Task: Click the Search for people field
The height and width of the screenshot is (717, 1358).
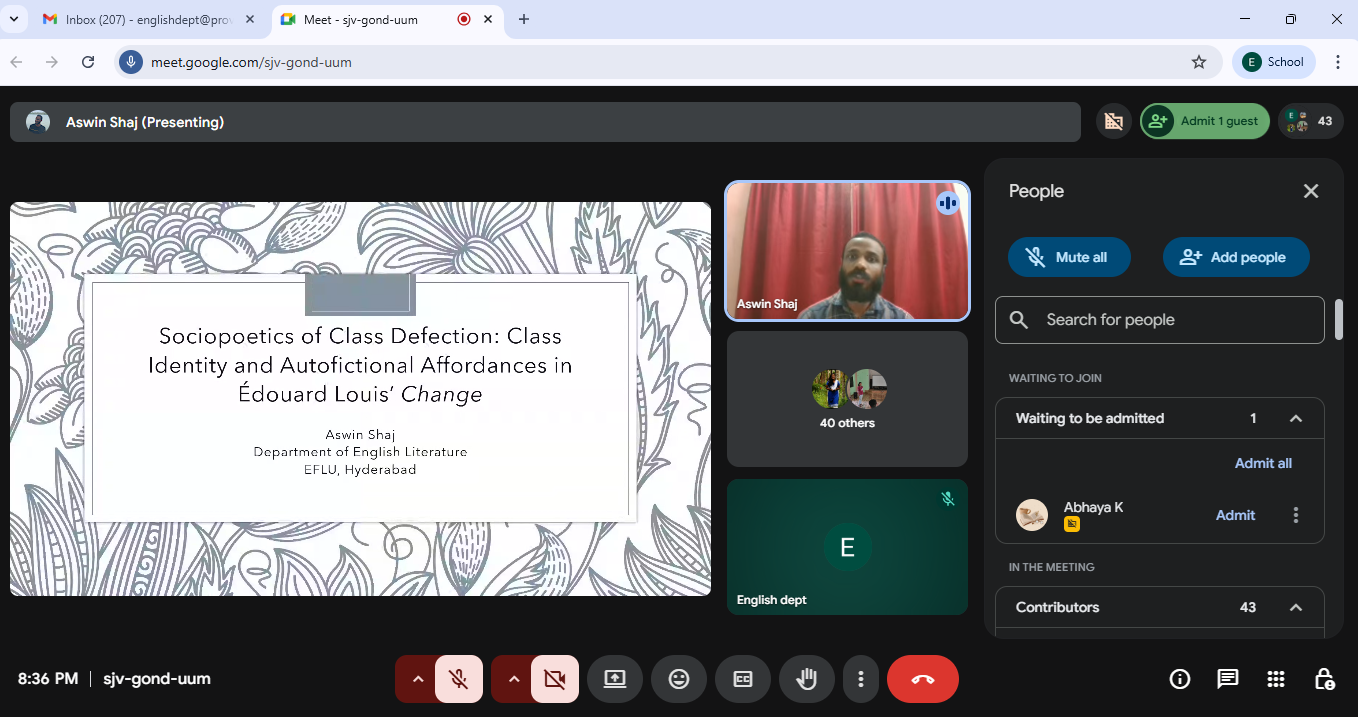Action: (1160, 320)
